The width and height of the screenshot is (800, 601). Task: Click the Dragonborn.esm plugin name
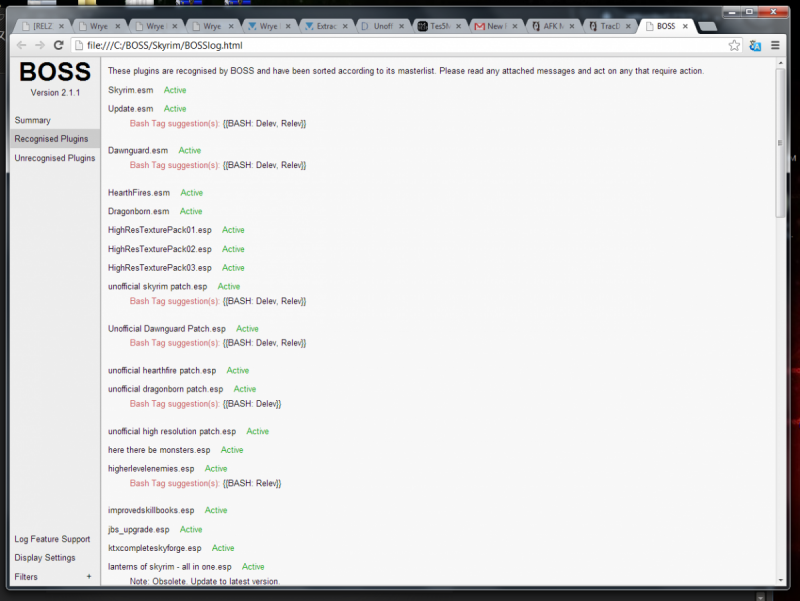pyautogui.click(x=138, y=211)
